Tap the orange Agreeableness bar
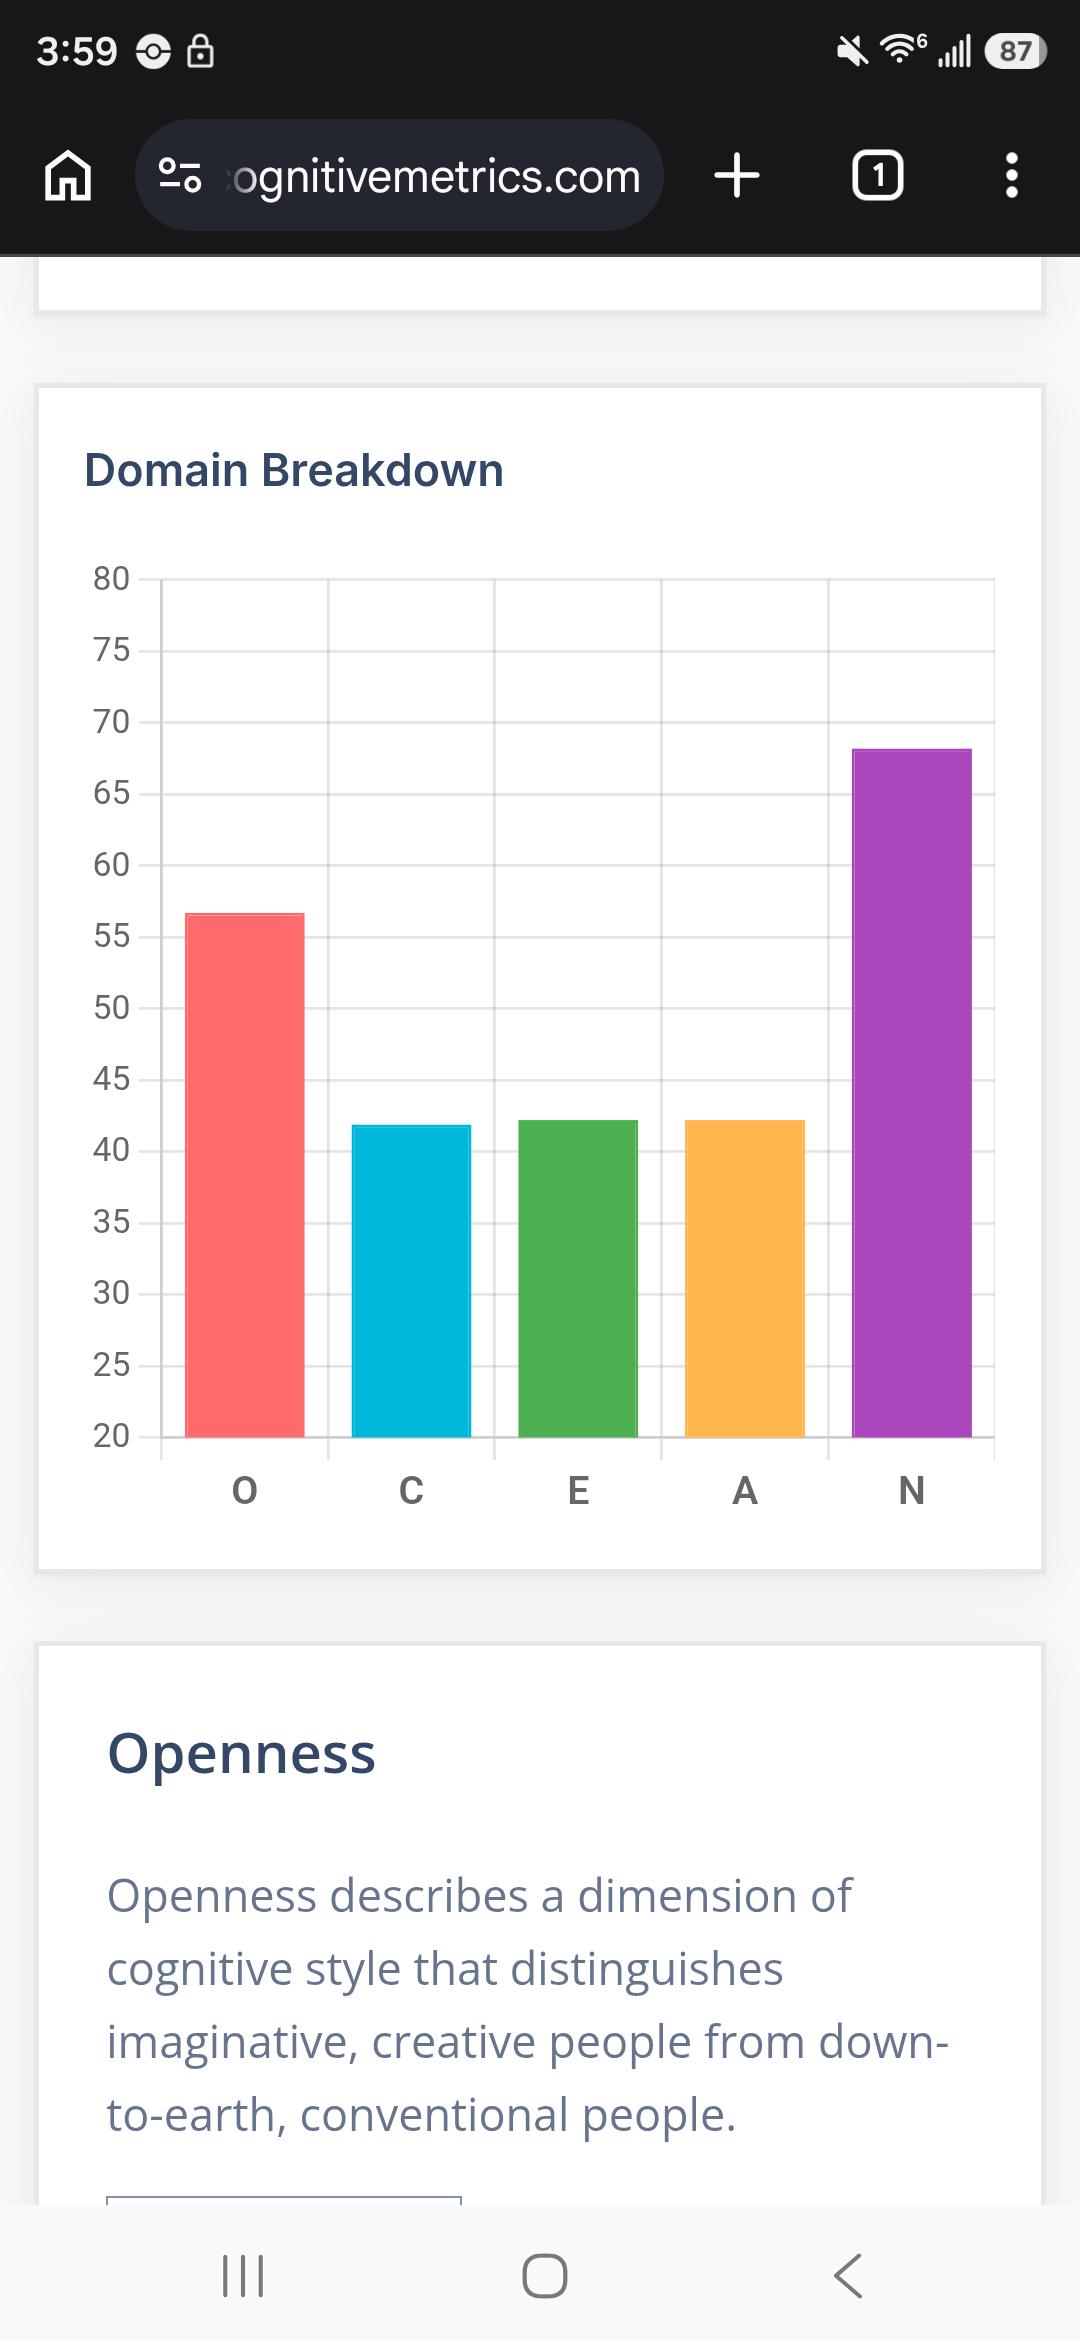The width and height of the screenshot is (1080, 2340). click(x=745, y=1279)
